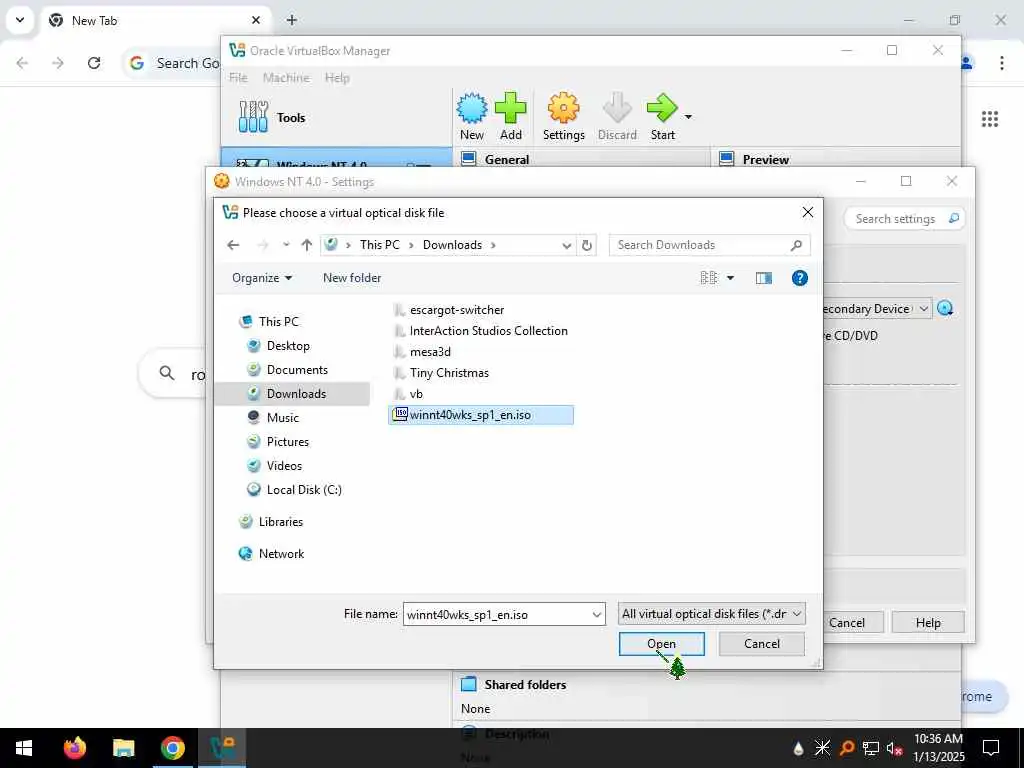
Task: Open Machine menu in VirtualBox Manager
Action: [x=286, y=78]
